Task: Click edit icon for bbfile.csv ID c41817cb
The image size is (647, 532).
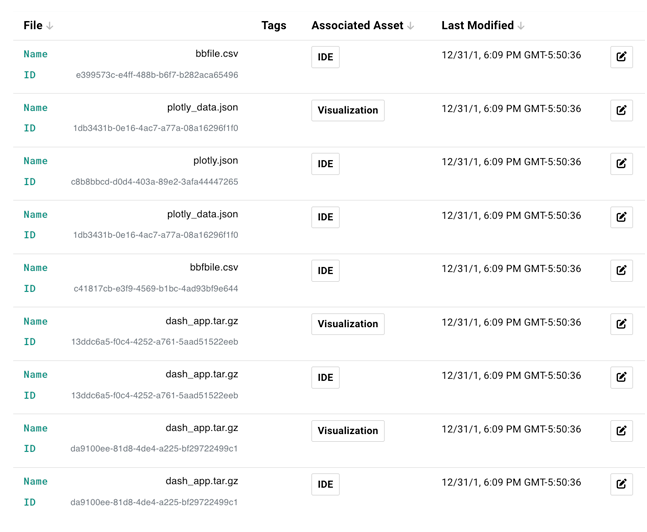Action: click(621, 270)
